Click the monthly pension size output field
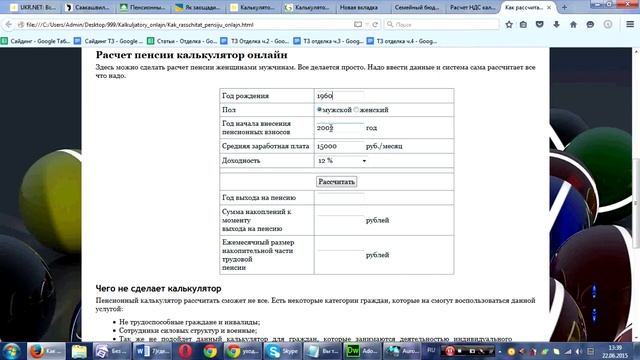 [x=340, y=255]
